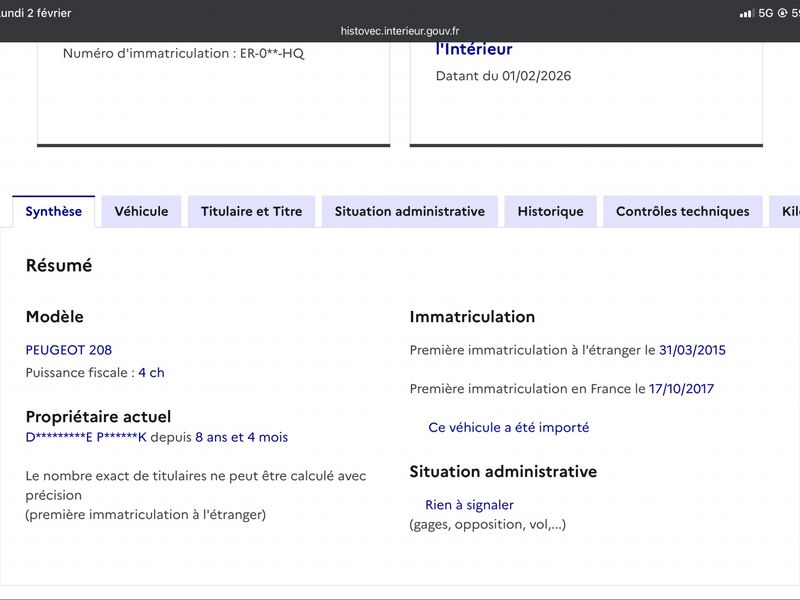Tap the 5G network indicator

766,13
